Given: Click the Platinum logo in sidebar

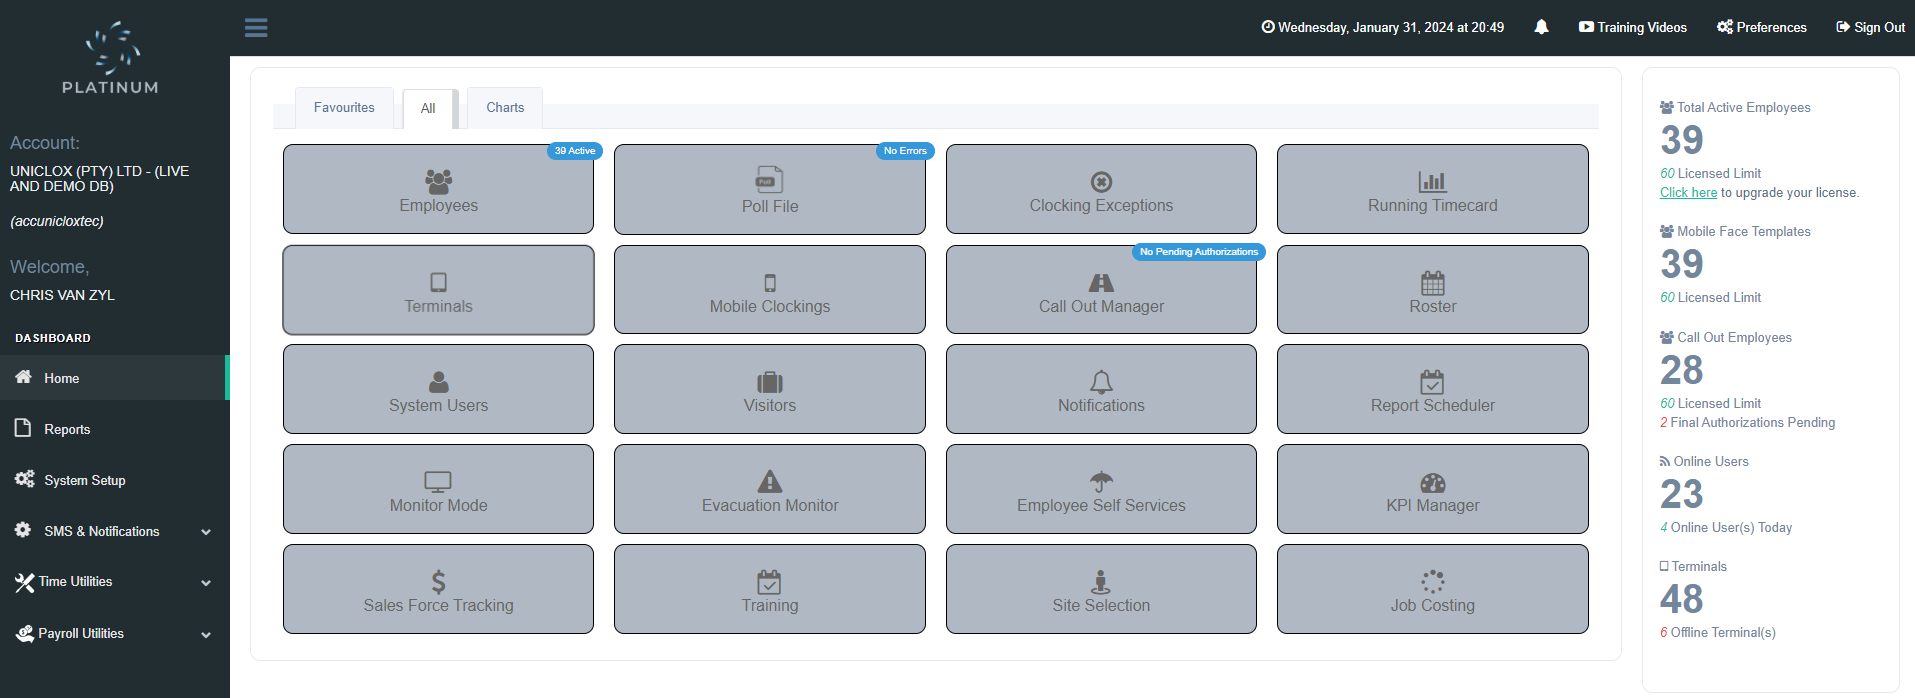Looking at the screenshot, I should (x=111, y=58).
